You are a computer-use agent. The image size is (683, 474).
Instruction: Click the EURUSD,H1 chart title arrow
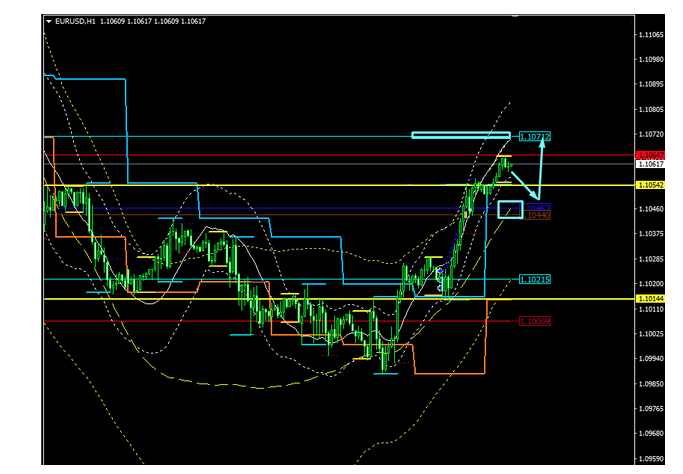(x=48, y=21)
